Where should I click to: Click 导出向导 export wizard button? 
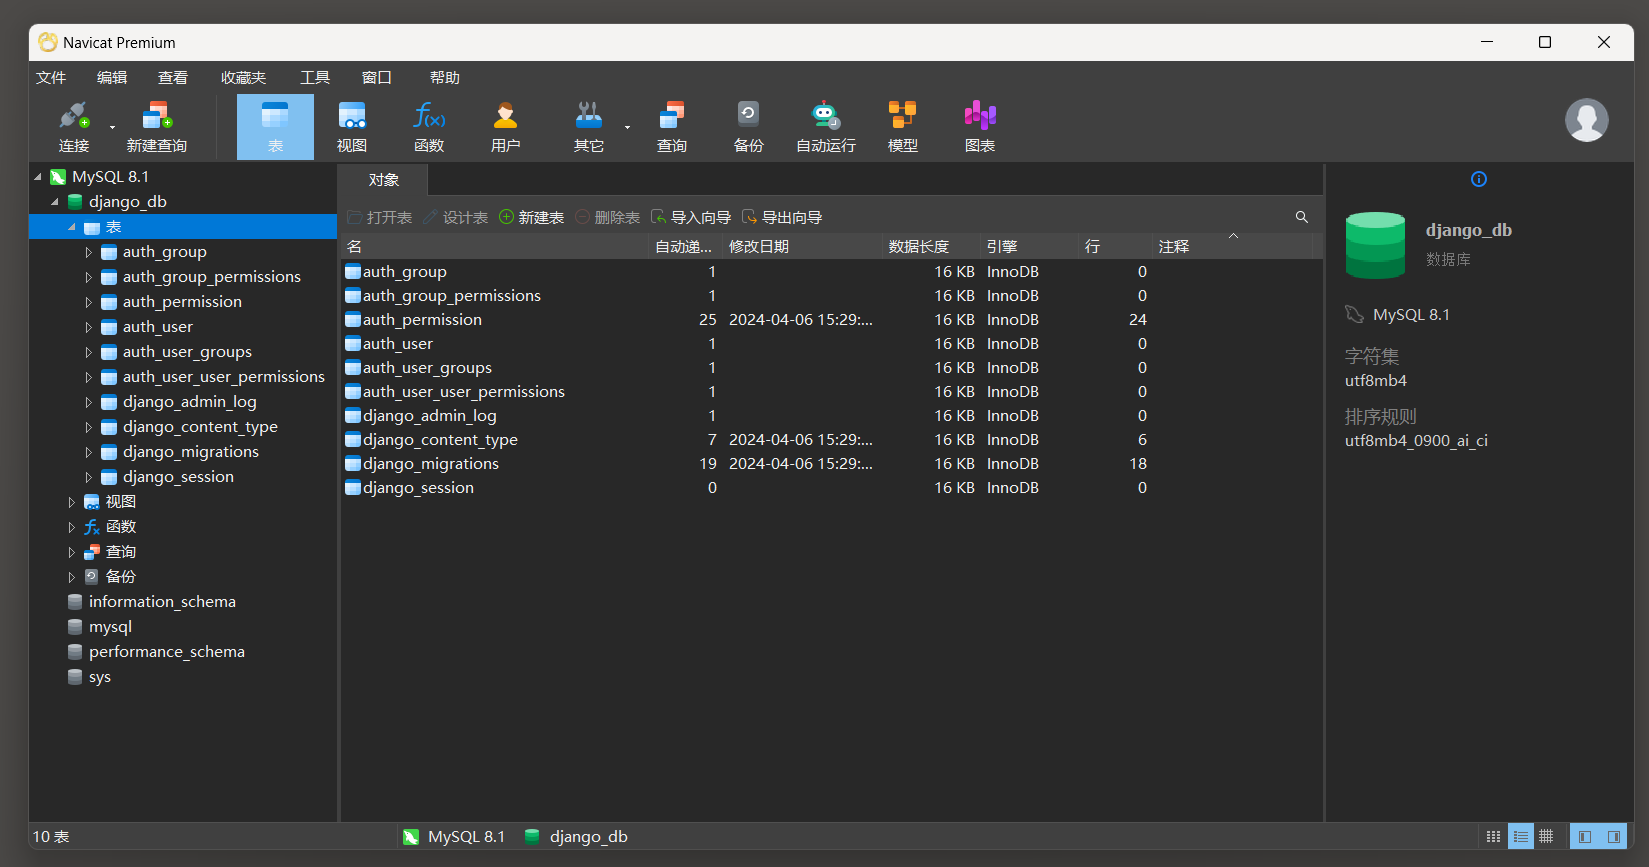[782, 217]
